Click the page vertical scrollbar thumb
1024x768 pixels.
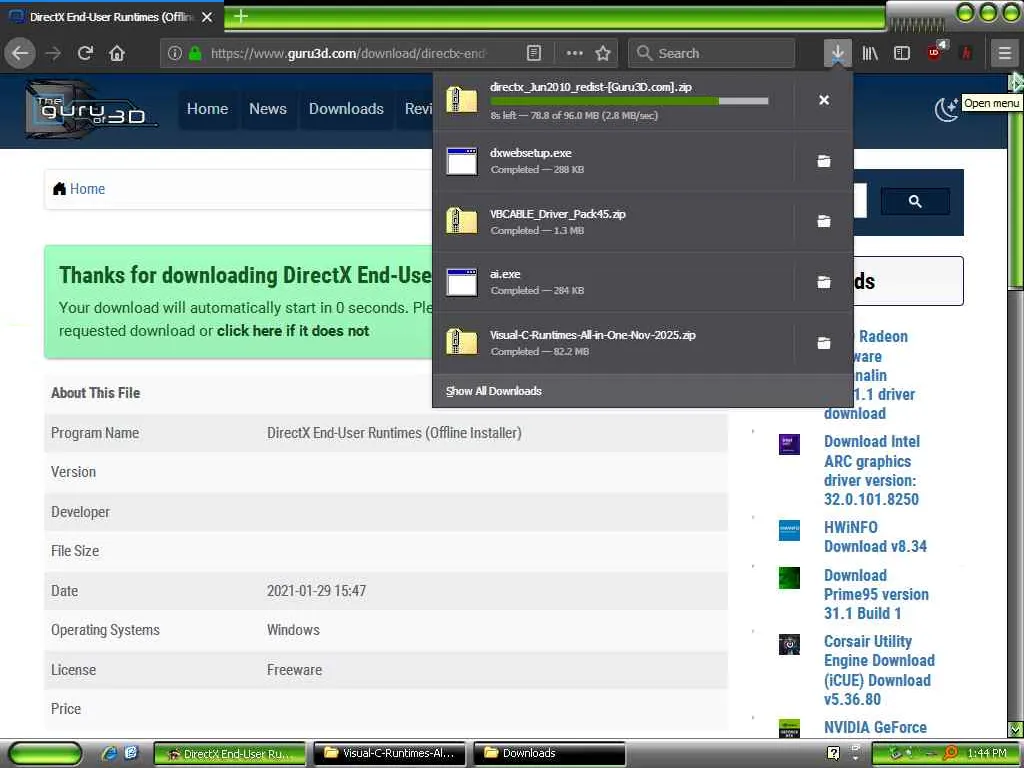coord(1015,189)
